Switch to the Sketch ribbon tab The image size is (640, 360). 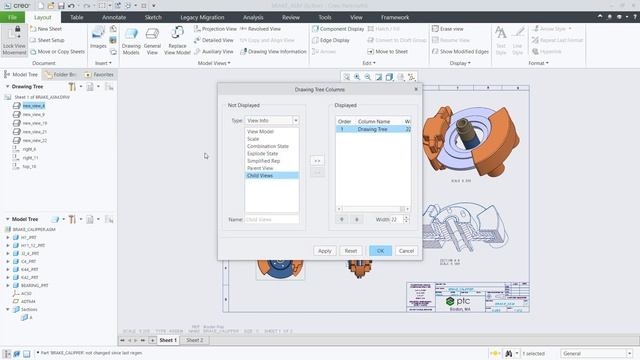pos(153,17)
